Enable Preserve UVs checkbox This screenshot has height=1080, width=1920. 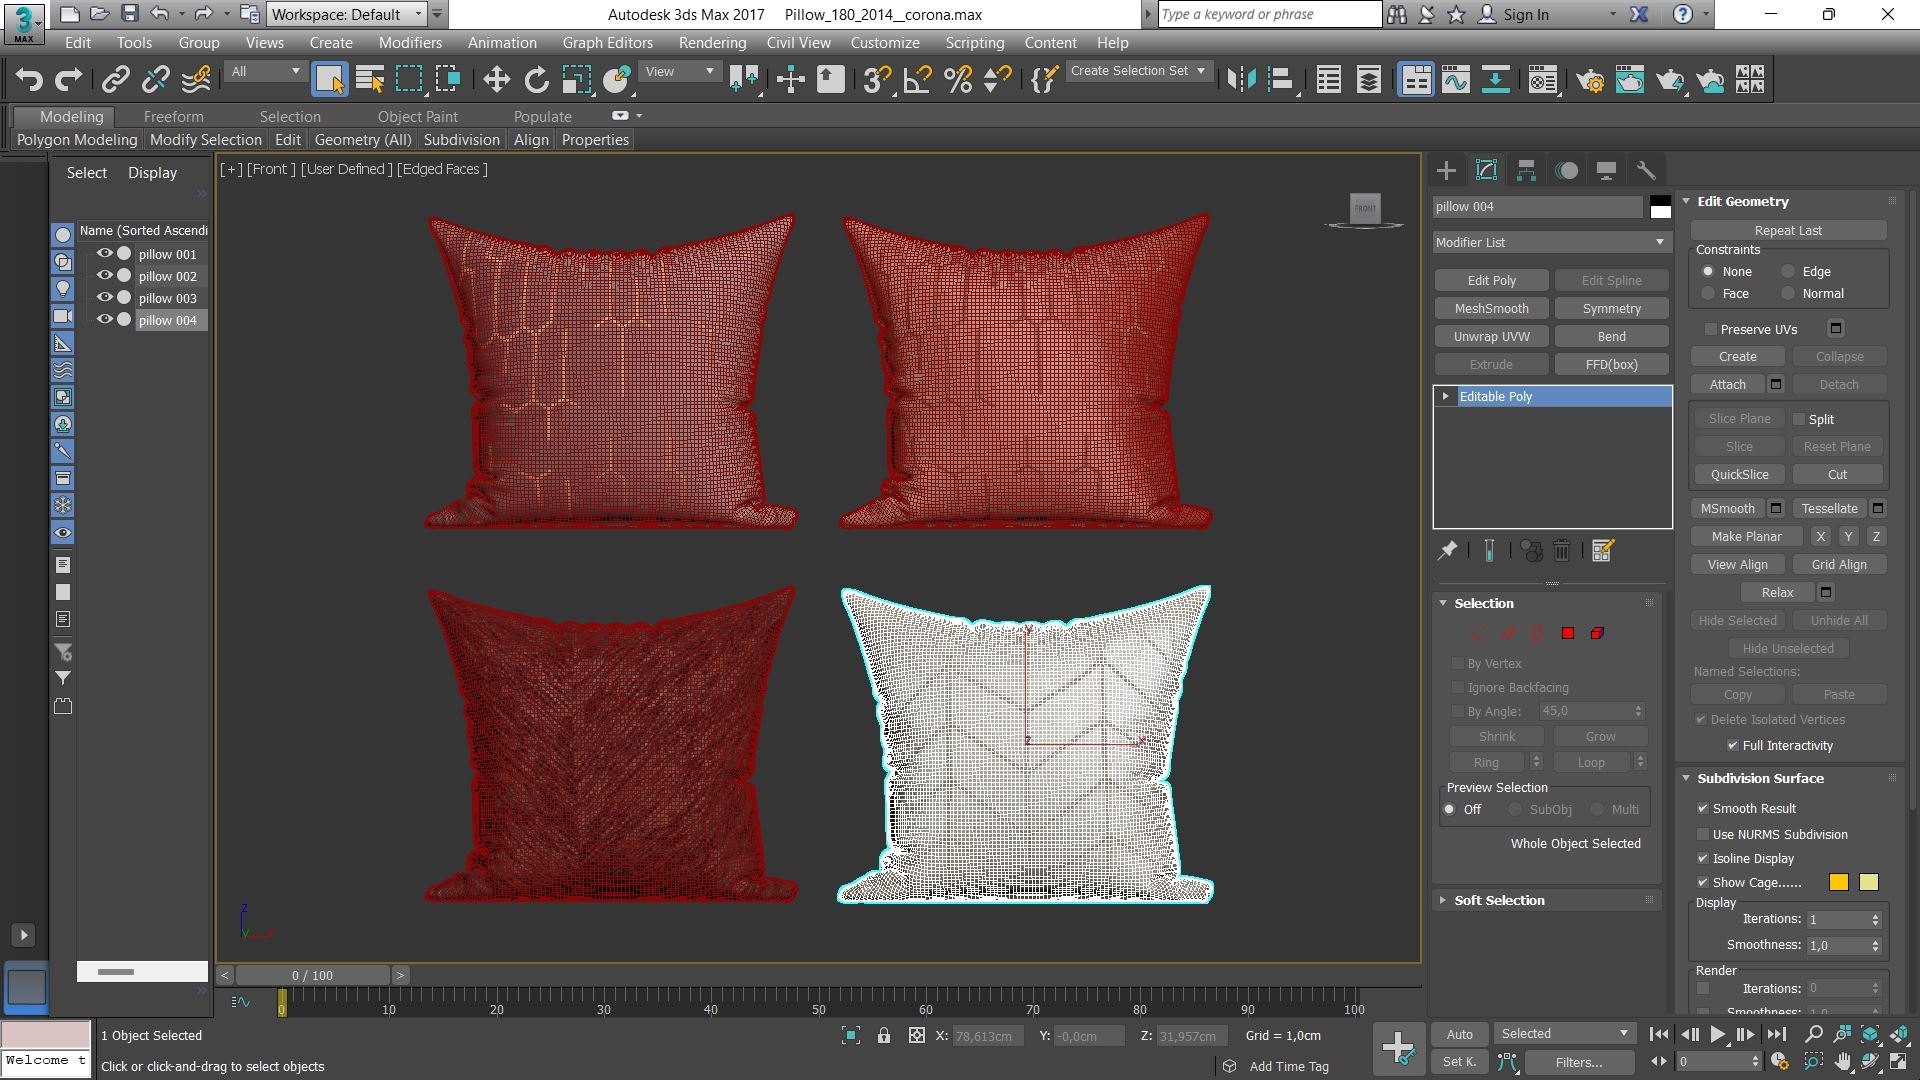1710,329
